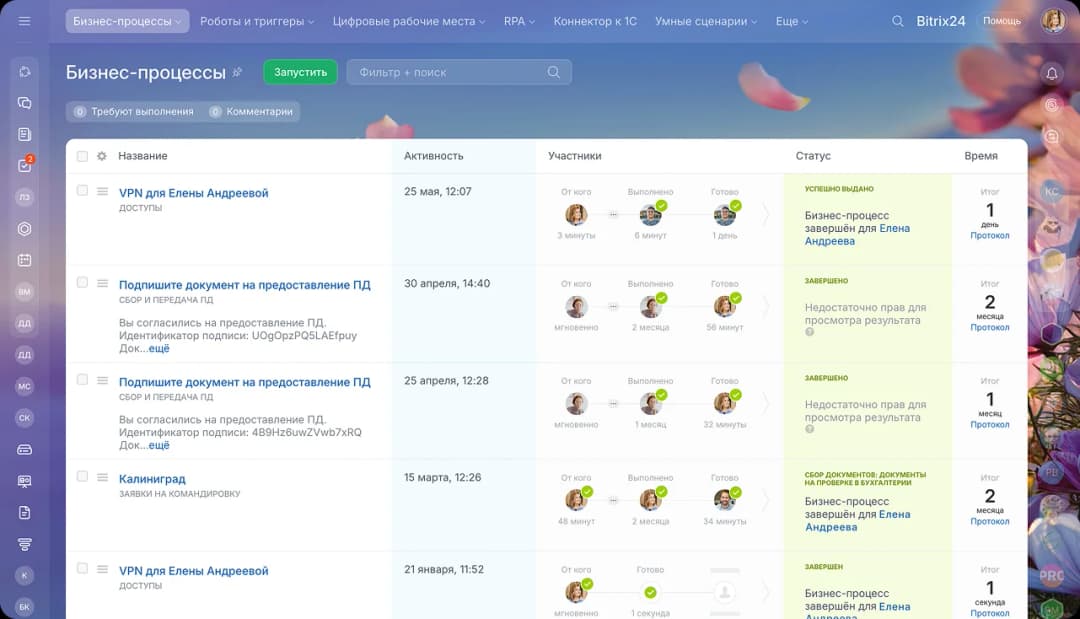Open the messenger chat icon in left sidebar
Viewport: 1080px width, 619px height.
(x=25, y=103)
